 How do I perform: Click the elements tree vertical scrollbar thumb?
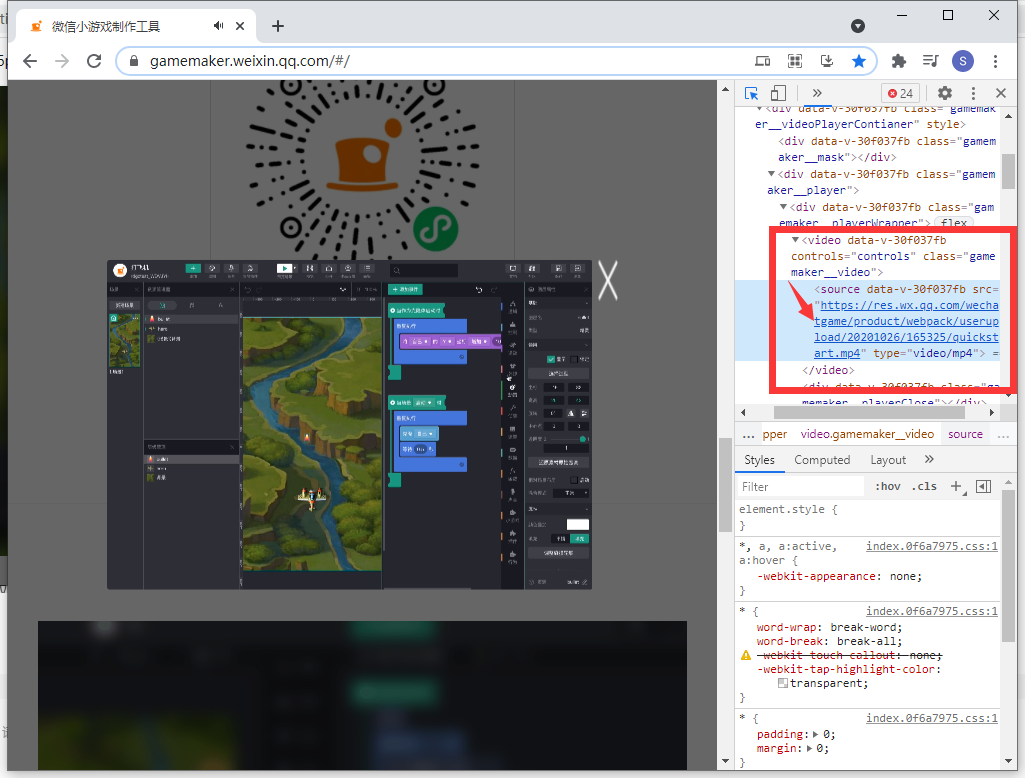click(1009, 172)
